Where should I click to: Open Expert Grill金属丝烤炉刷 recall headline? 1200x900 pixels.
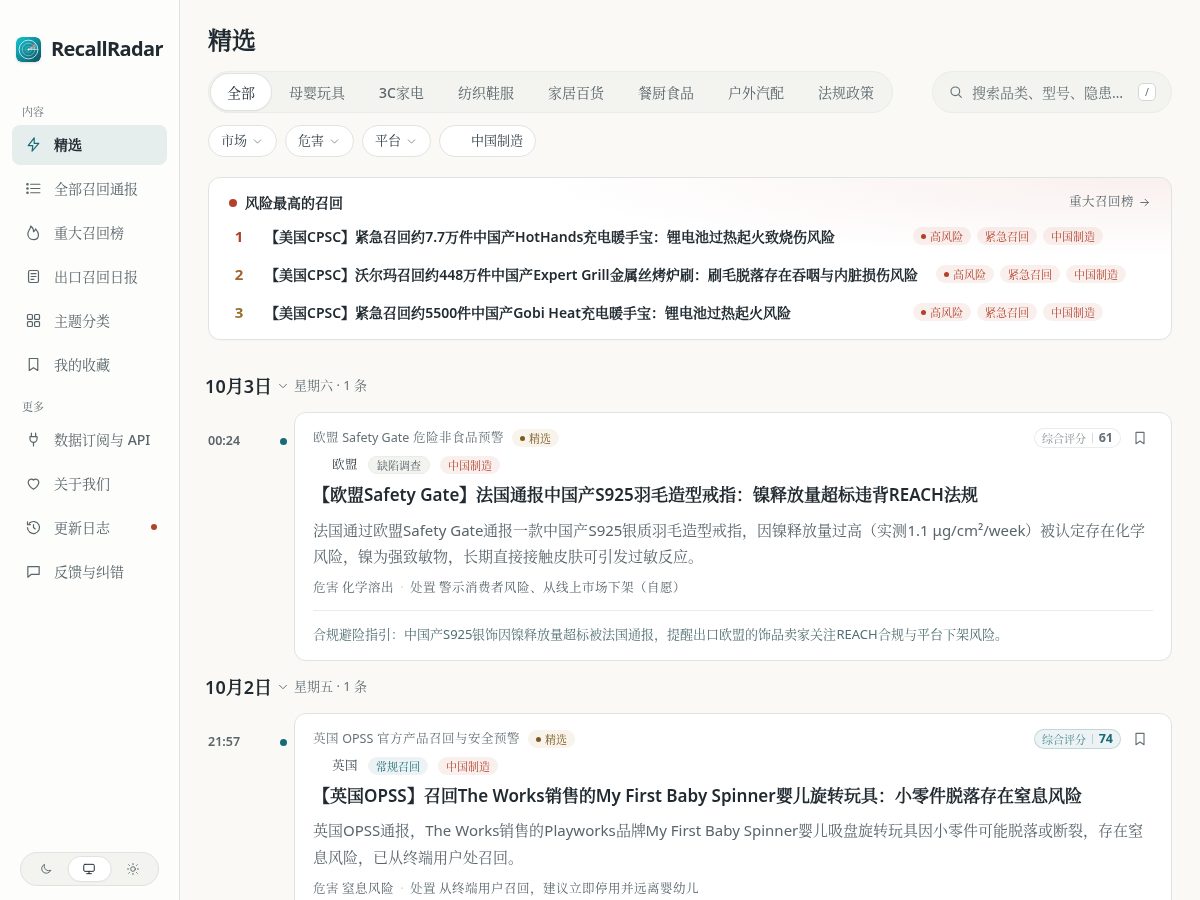[x=591, y=275]
